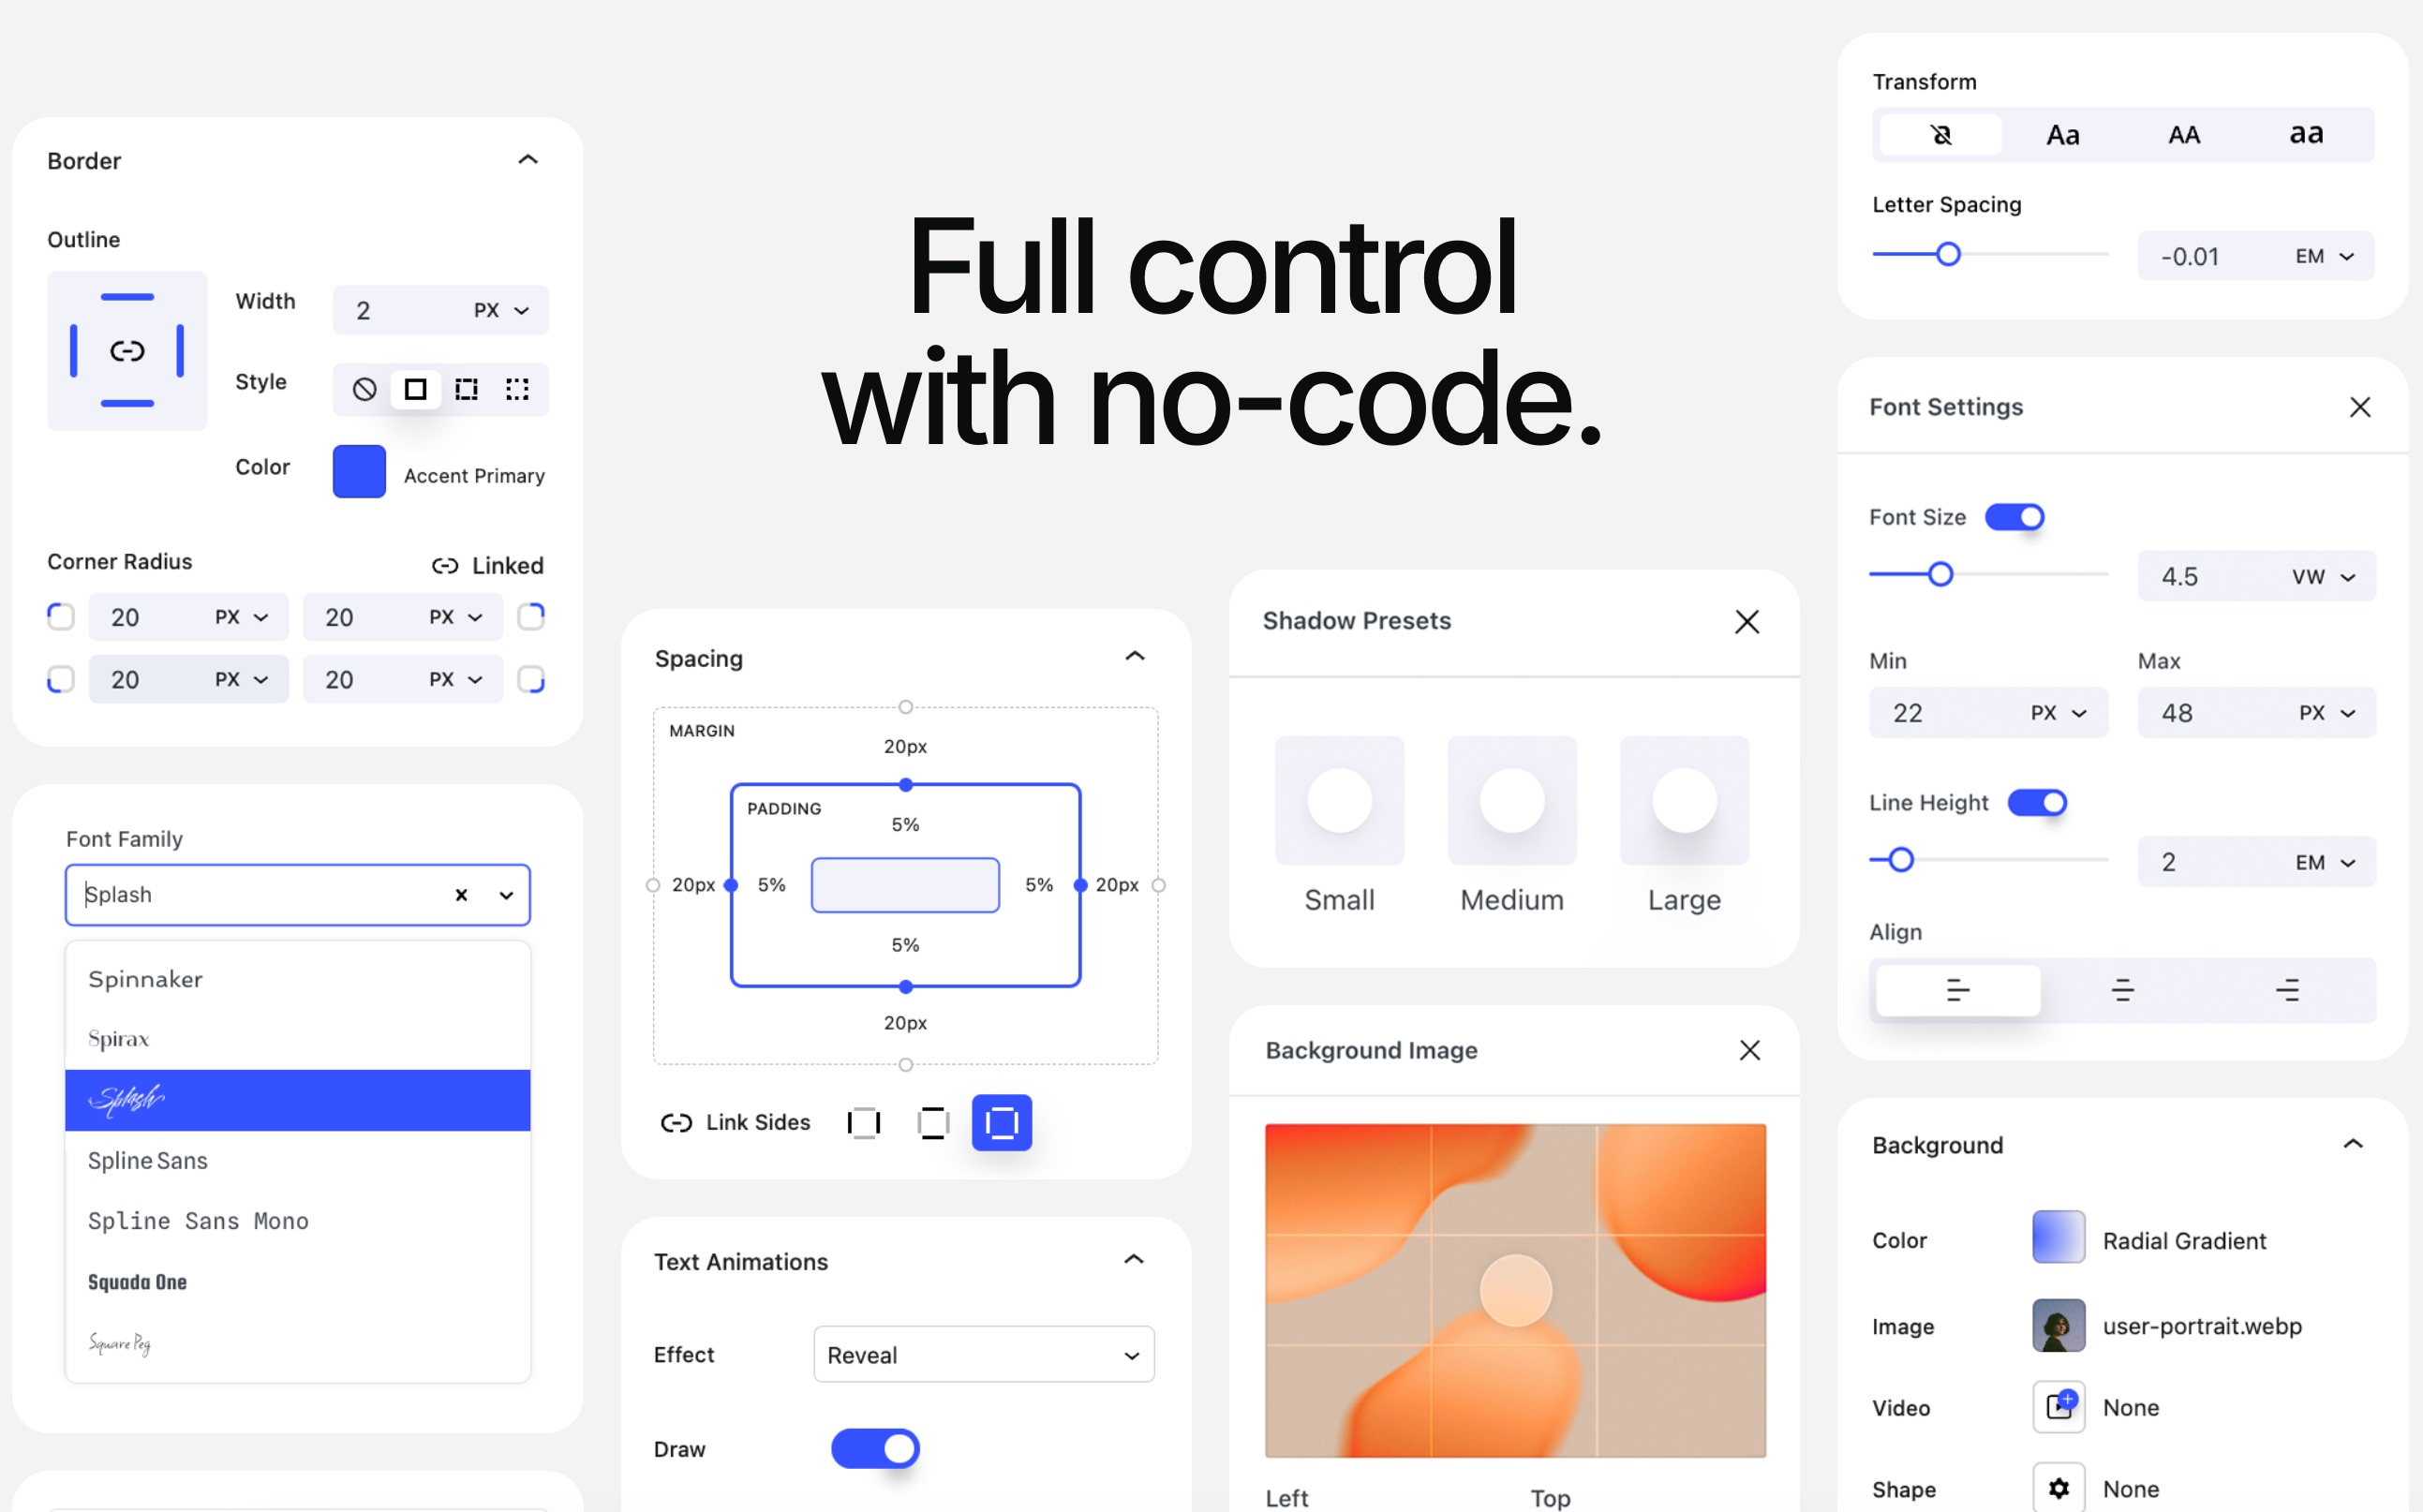Select the dashed border style icon

click(464, 387)
